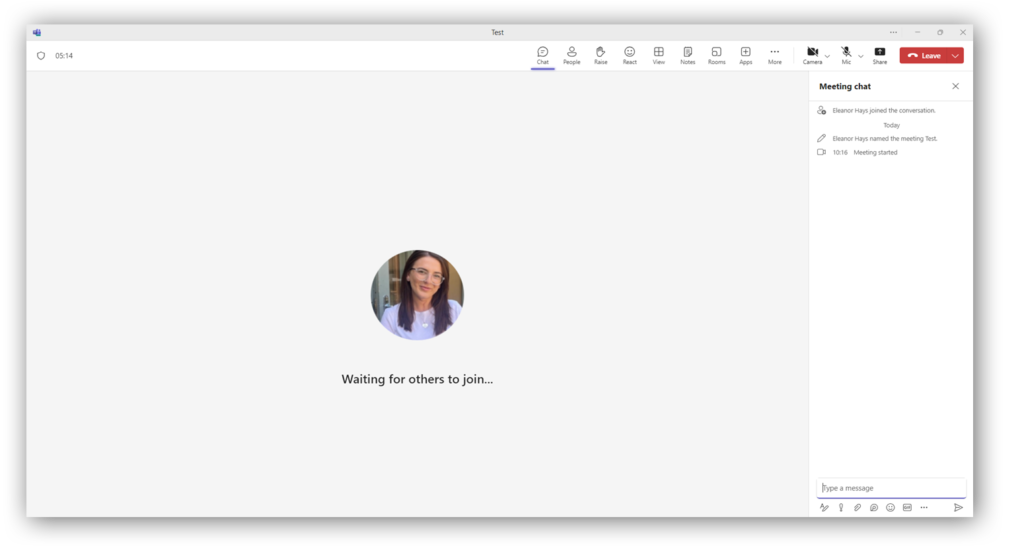Expand the Camera options arrow
This screenshot has height=556, width=1024.
827,56
